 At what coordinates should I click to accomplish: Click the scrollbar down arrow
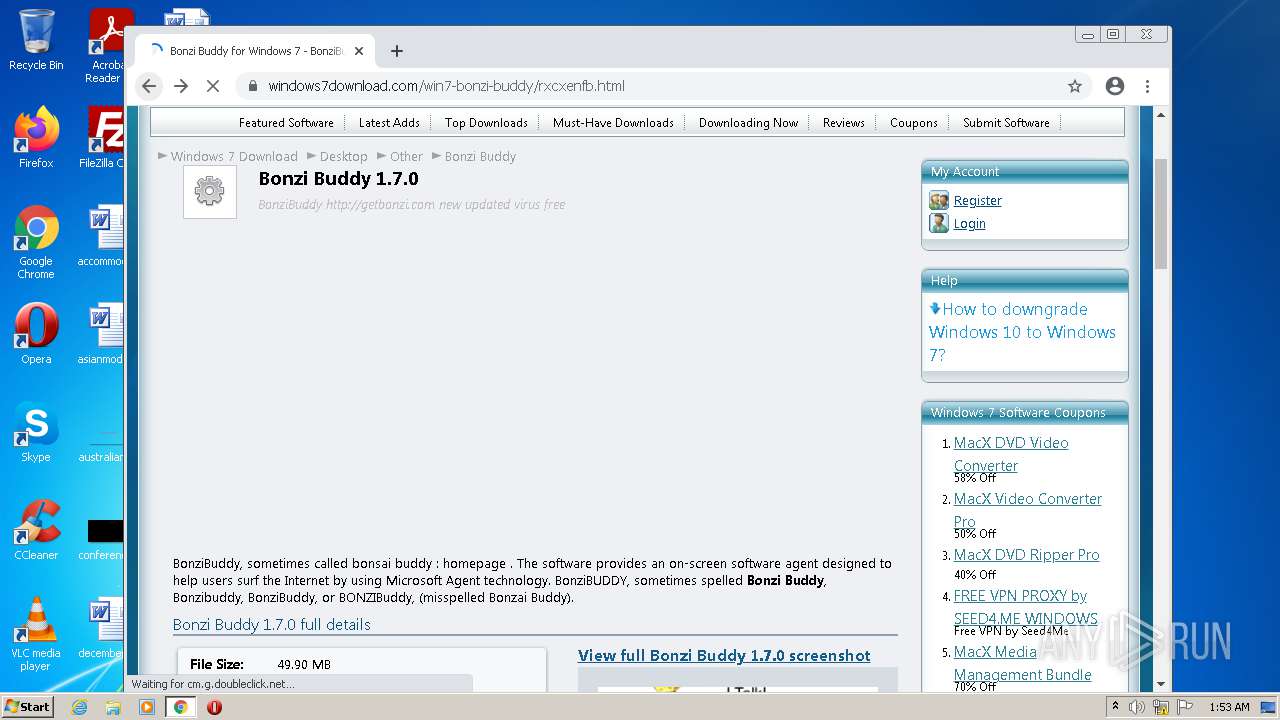(1161, 684)
